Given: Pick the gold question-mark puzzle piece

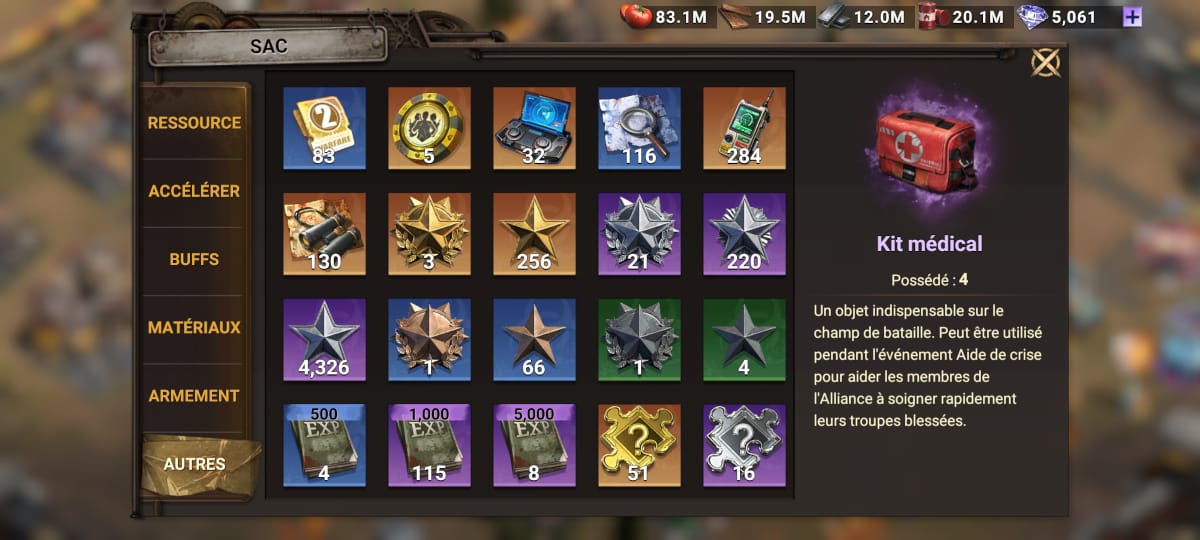Looking at the screenshot, I should click(639, 445).
